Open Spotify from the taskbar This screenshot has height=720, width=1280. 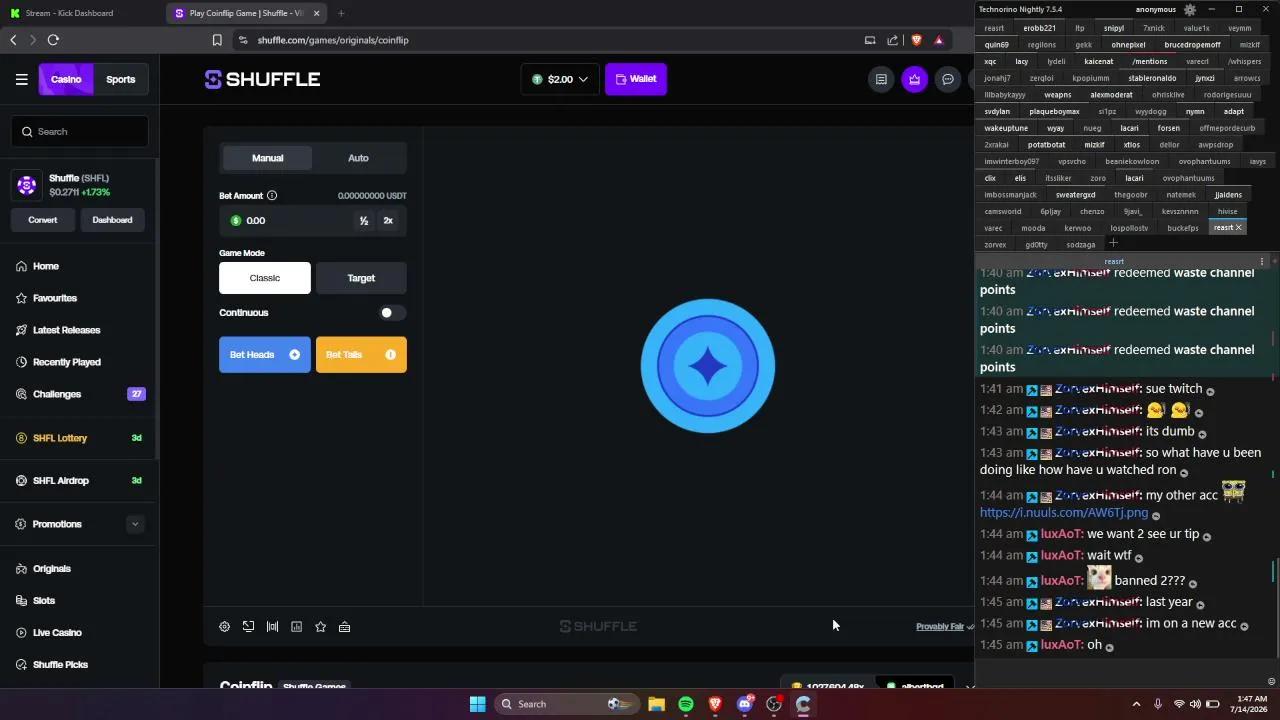(x=686, y=704)
